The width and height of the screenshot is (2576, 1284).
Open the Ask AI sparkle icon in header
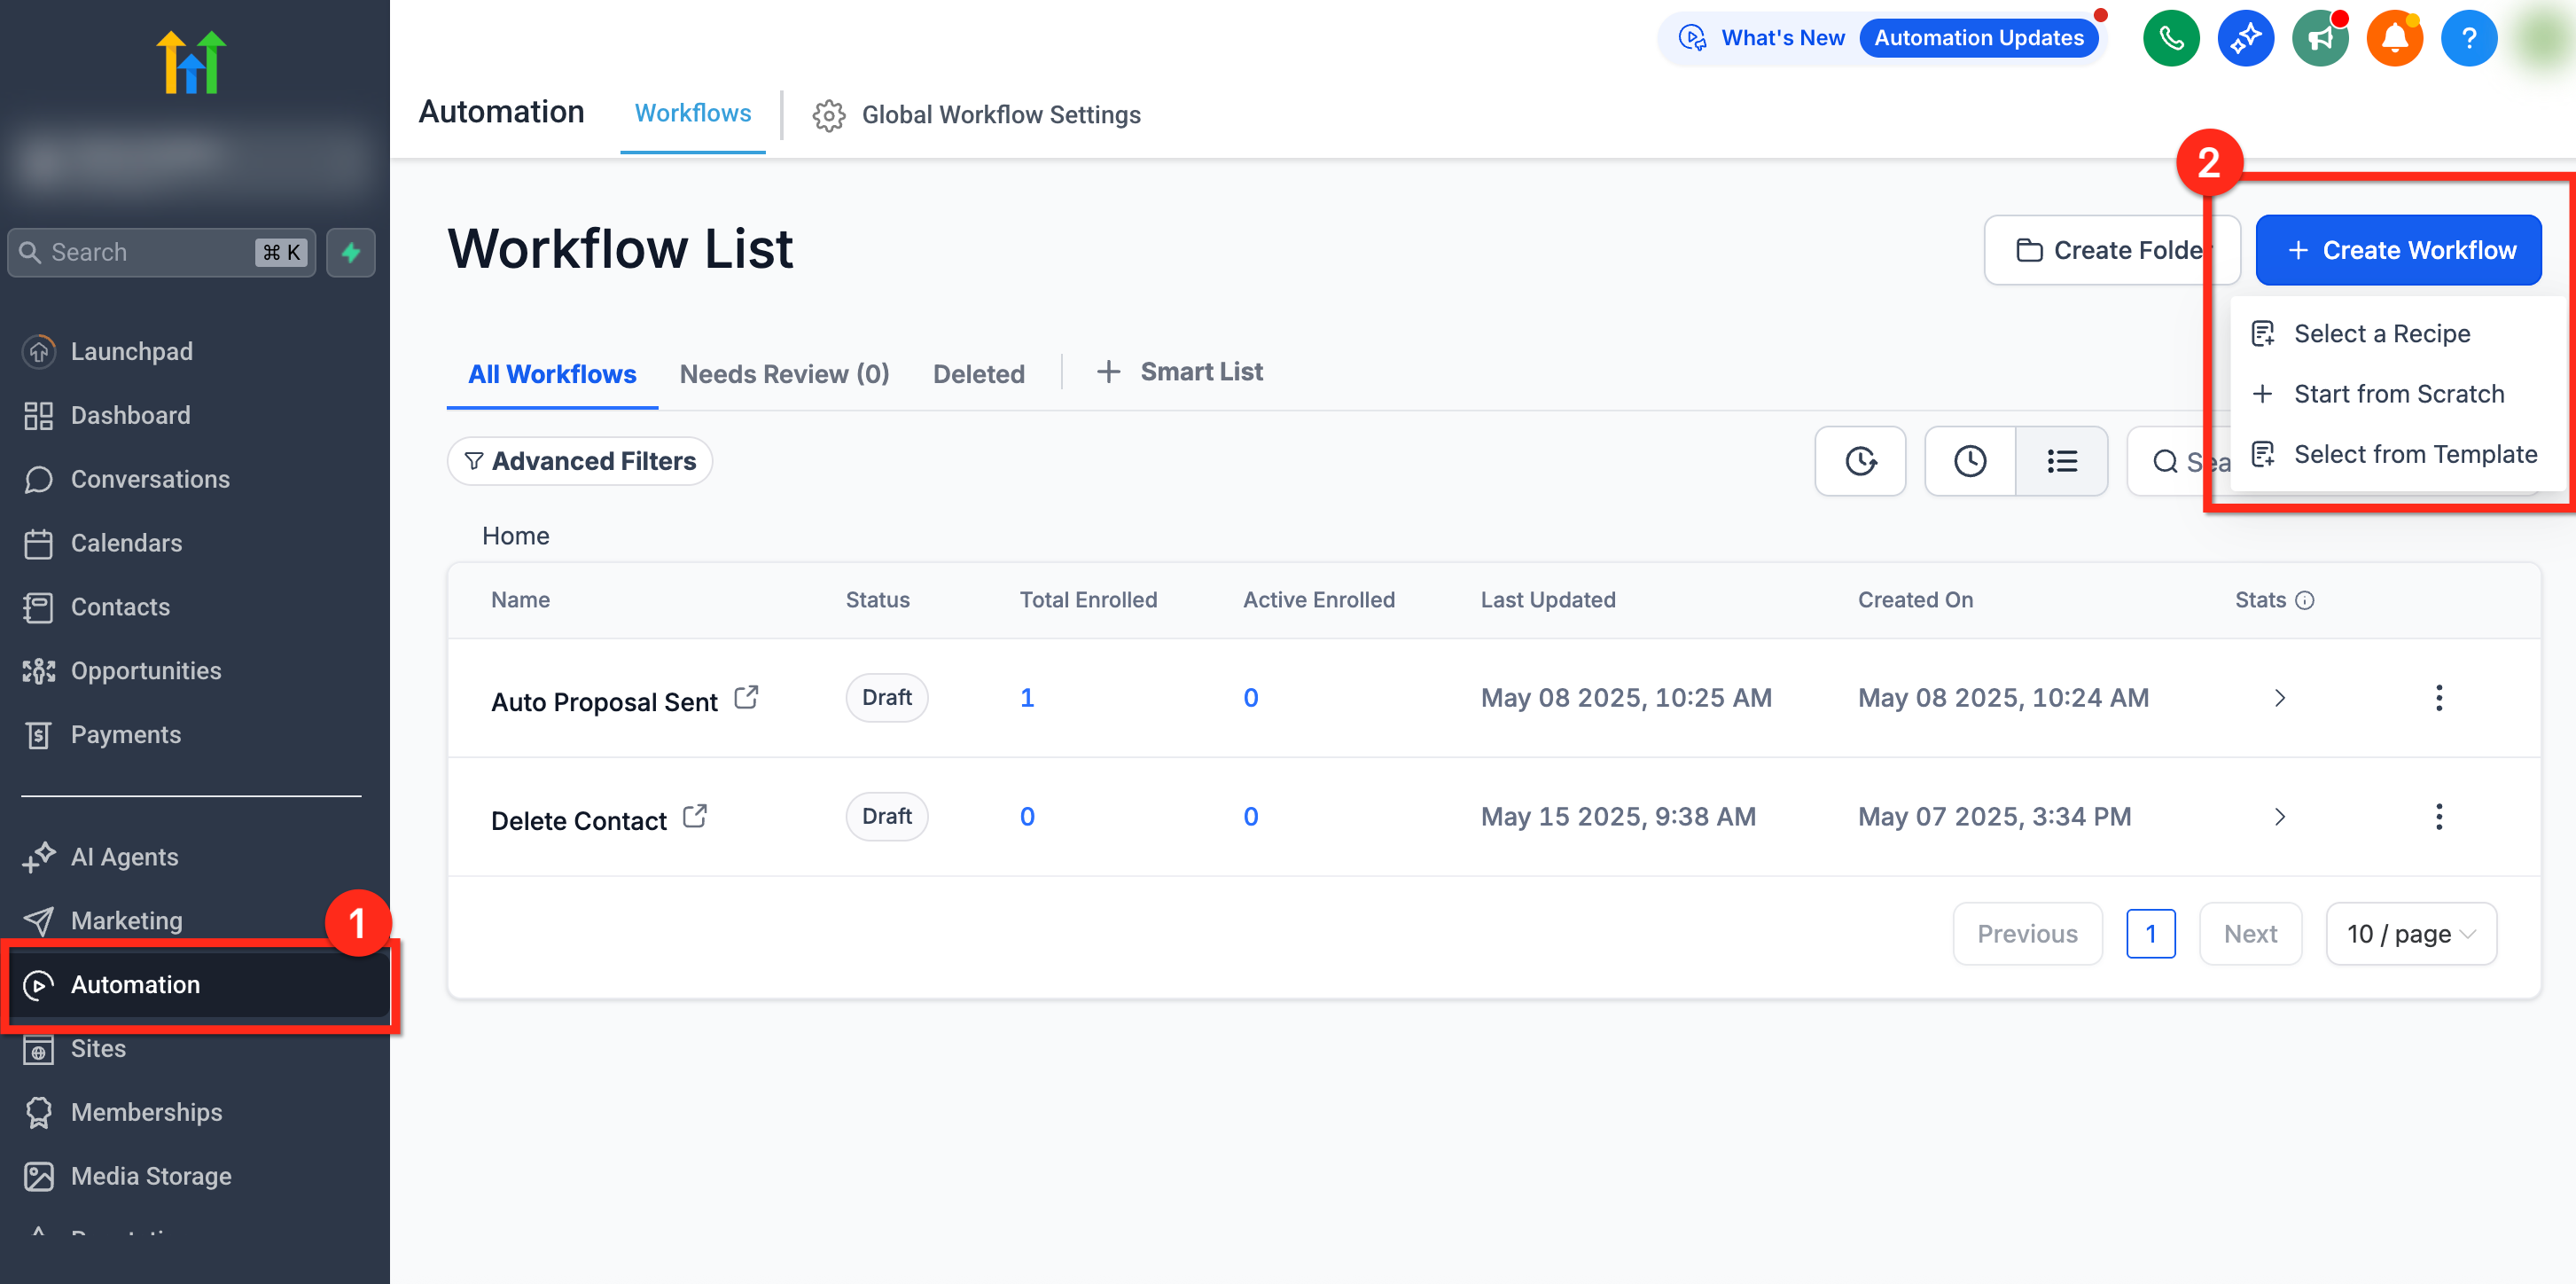coord(2245,39)
